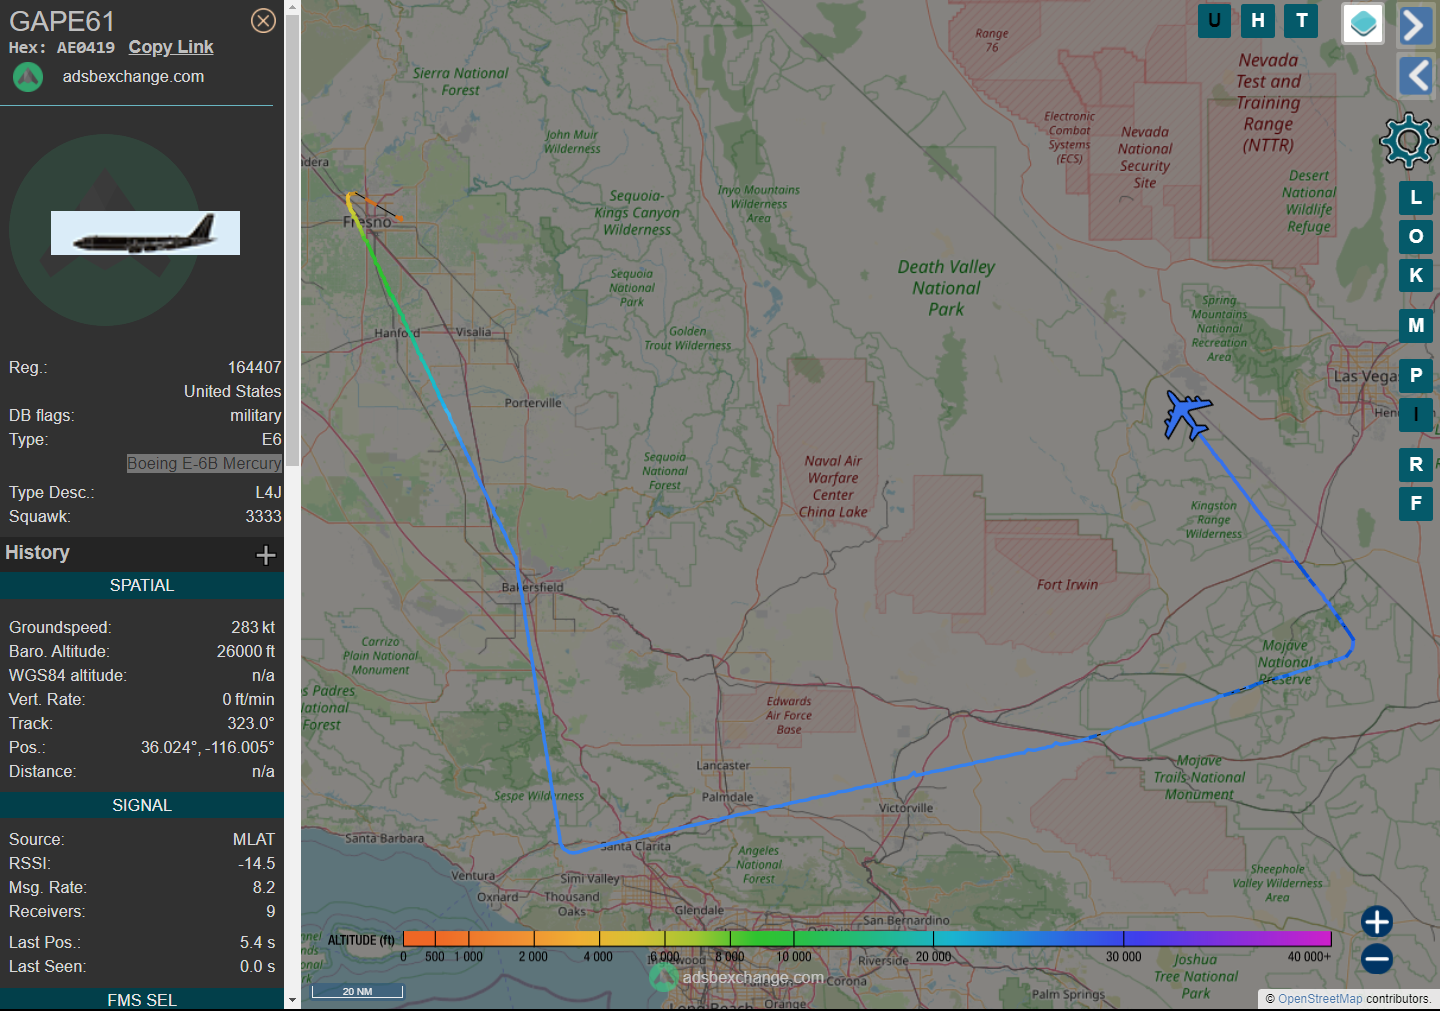Click the type description value L4J

268,492
